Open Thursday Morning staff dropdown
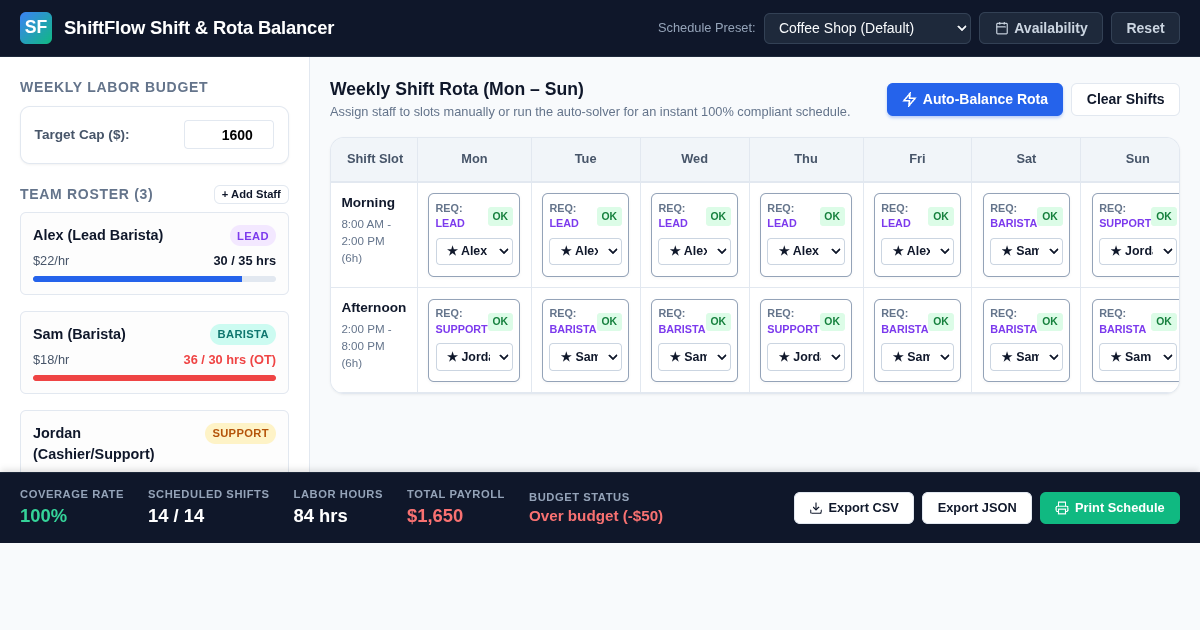This screenshot has width=1200, height=630. coord(806,251)
